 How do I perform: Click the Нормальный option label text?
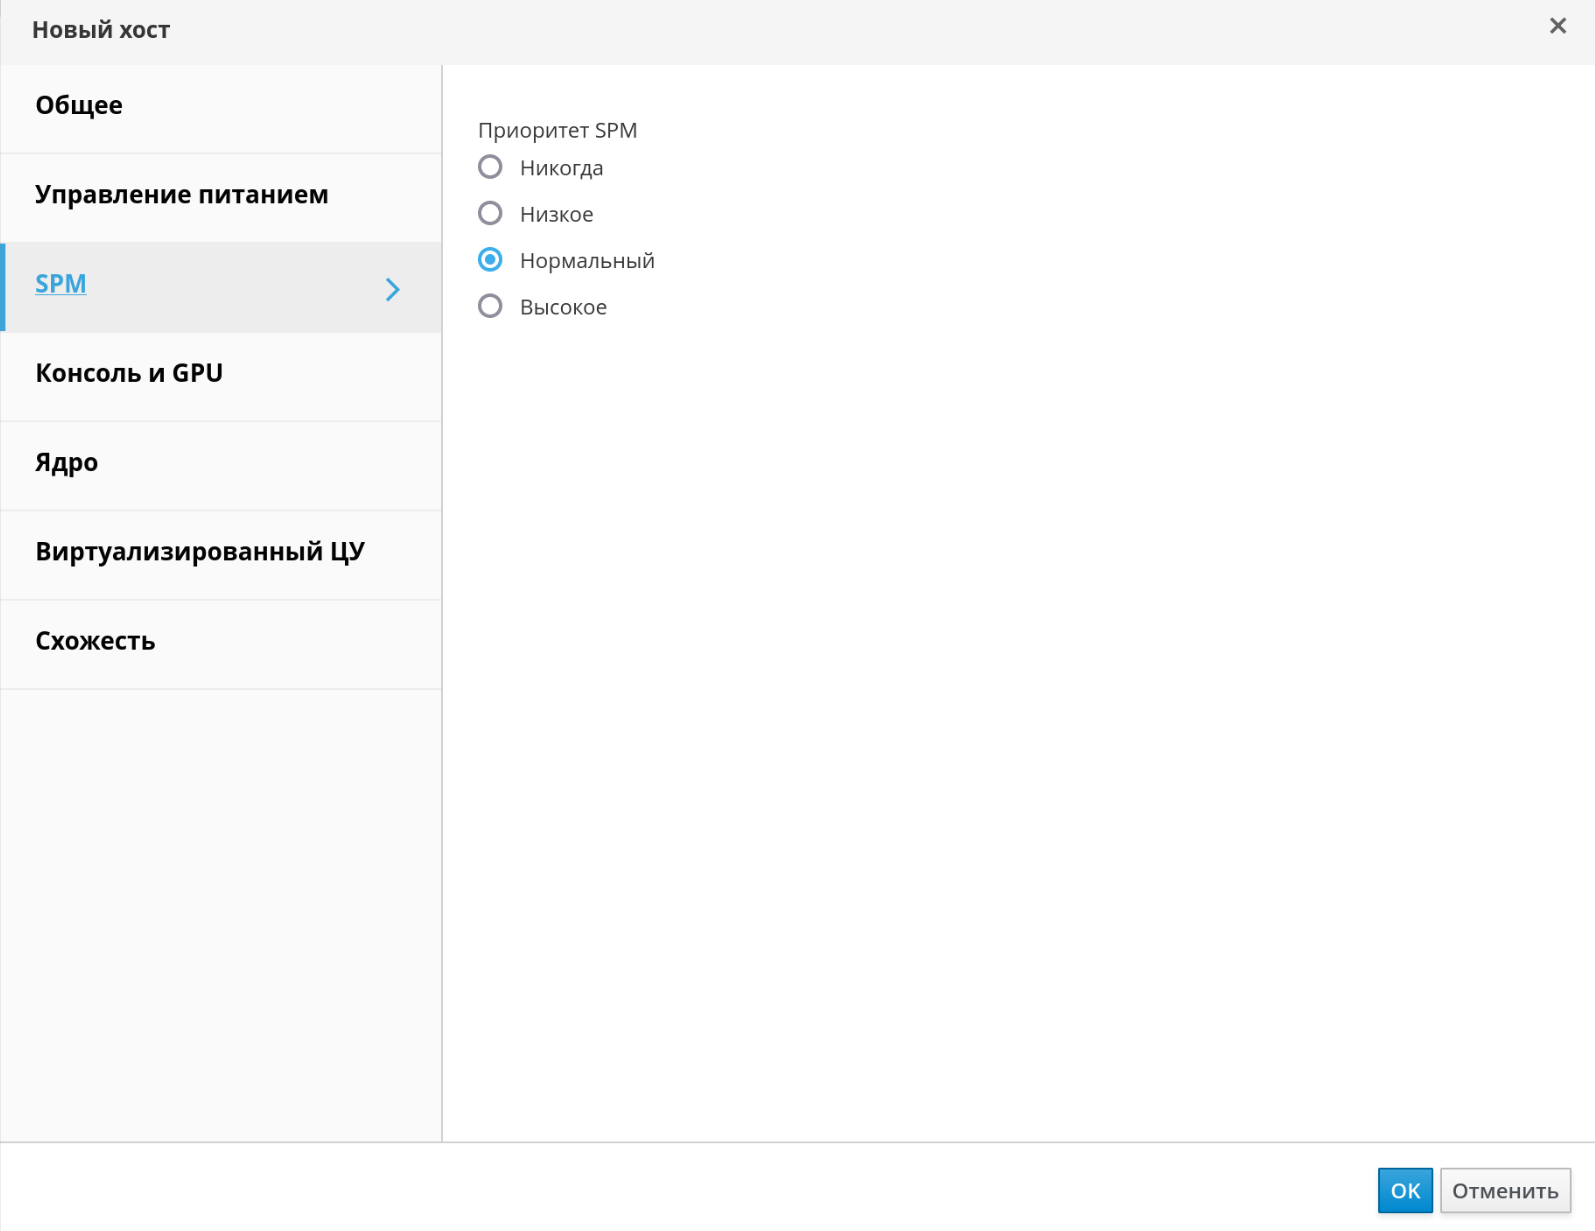(x=587, y=261)
